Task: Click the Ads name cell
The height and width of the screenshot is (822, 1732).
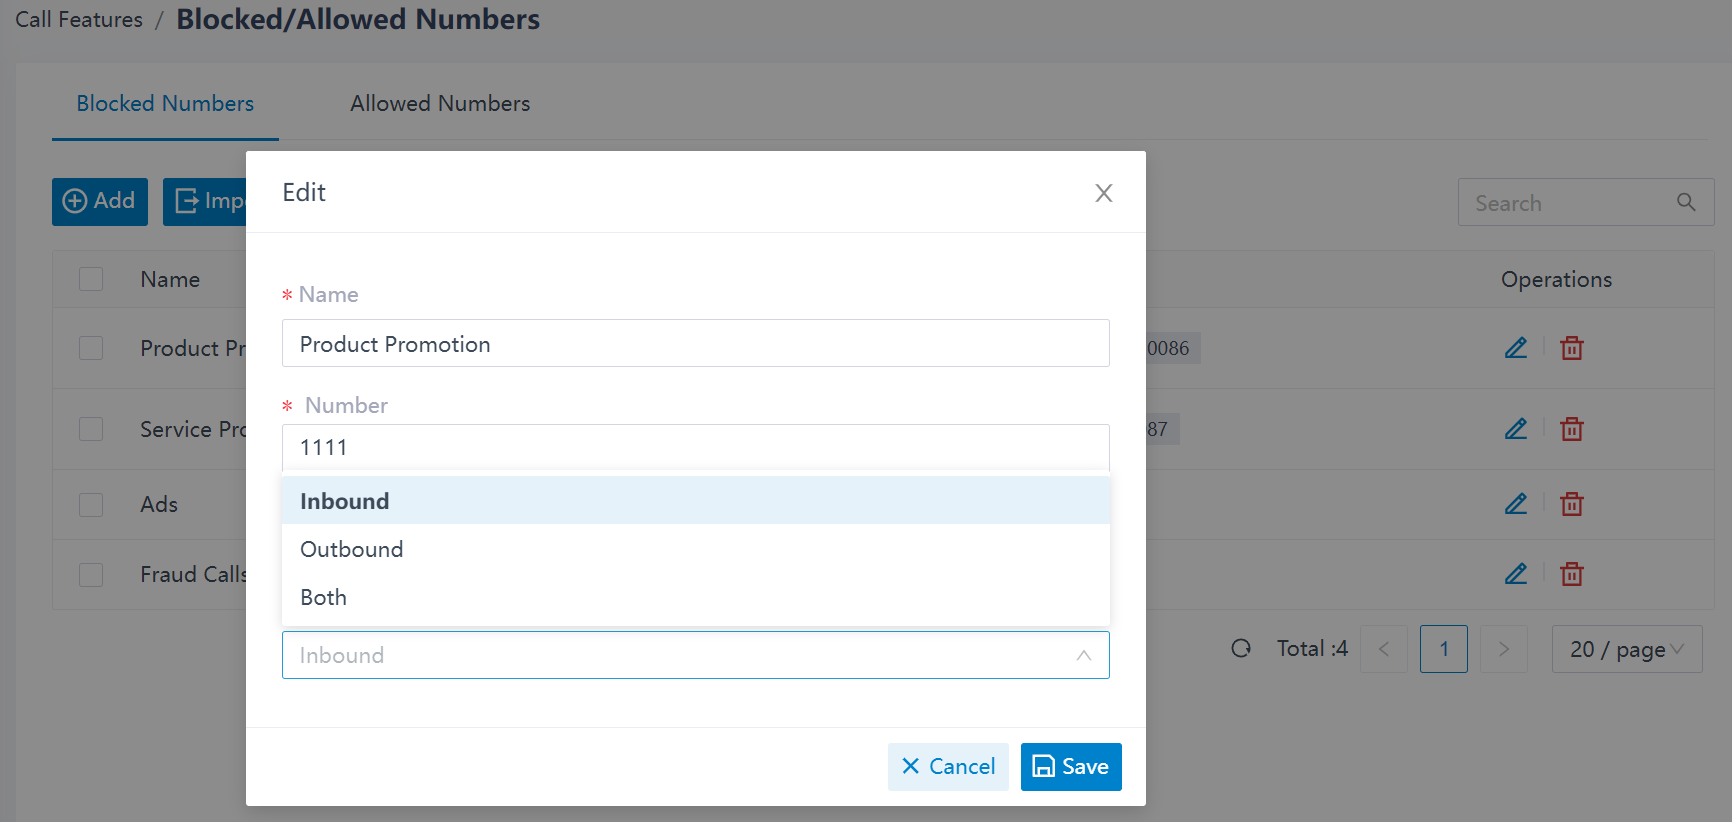Action: [x=159, y=504]
